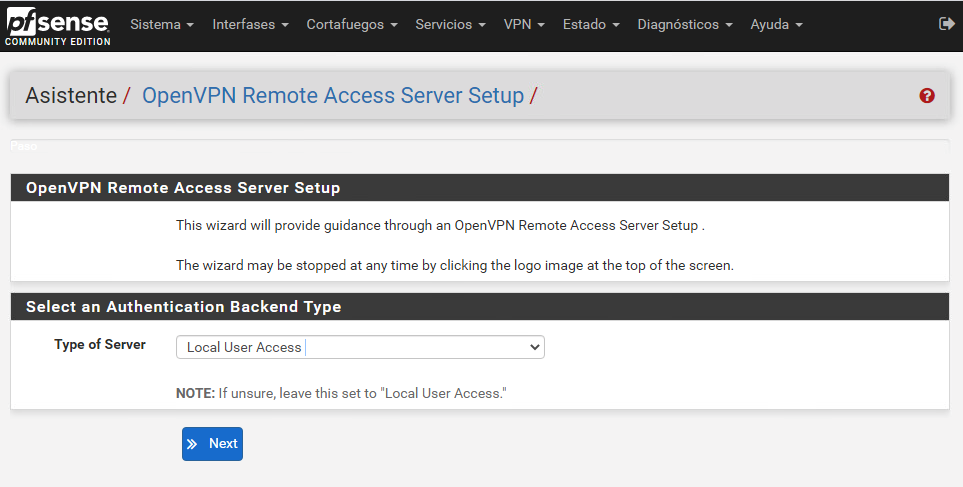Click the NOTE hint text below dropdown
Viewport: 963px width, 487px height.
[341, 393]
